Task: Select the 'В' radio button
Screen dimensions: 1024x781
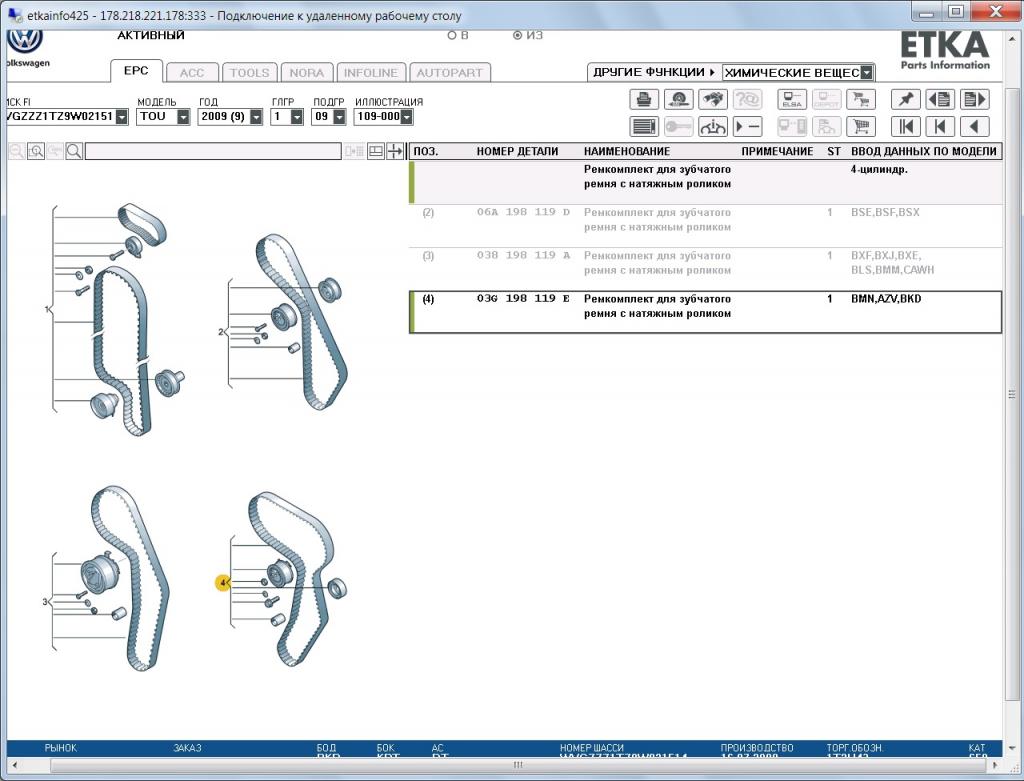Action: [x=452, y=35]
